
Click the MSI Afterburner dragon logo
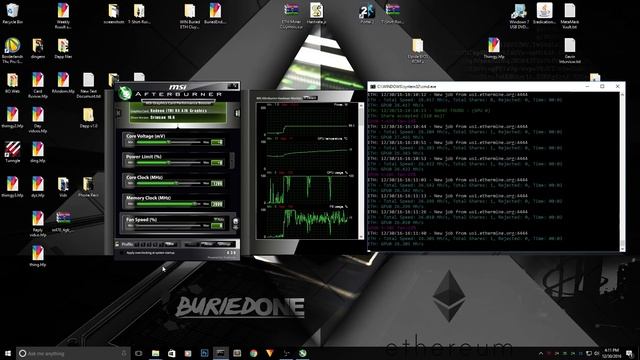pos(124,93)
